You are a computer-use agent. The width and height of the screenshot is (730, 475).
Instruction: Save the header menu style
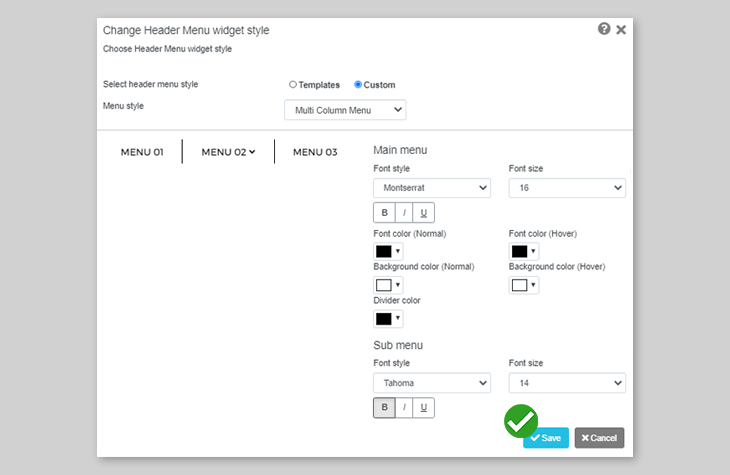[546, 438]
